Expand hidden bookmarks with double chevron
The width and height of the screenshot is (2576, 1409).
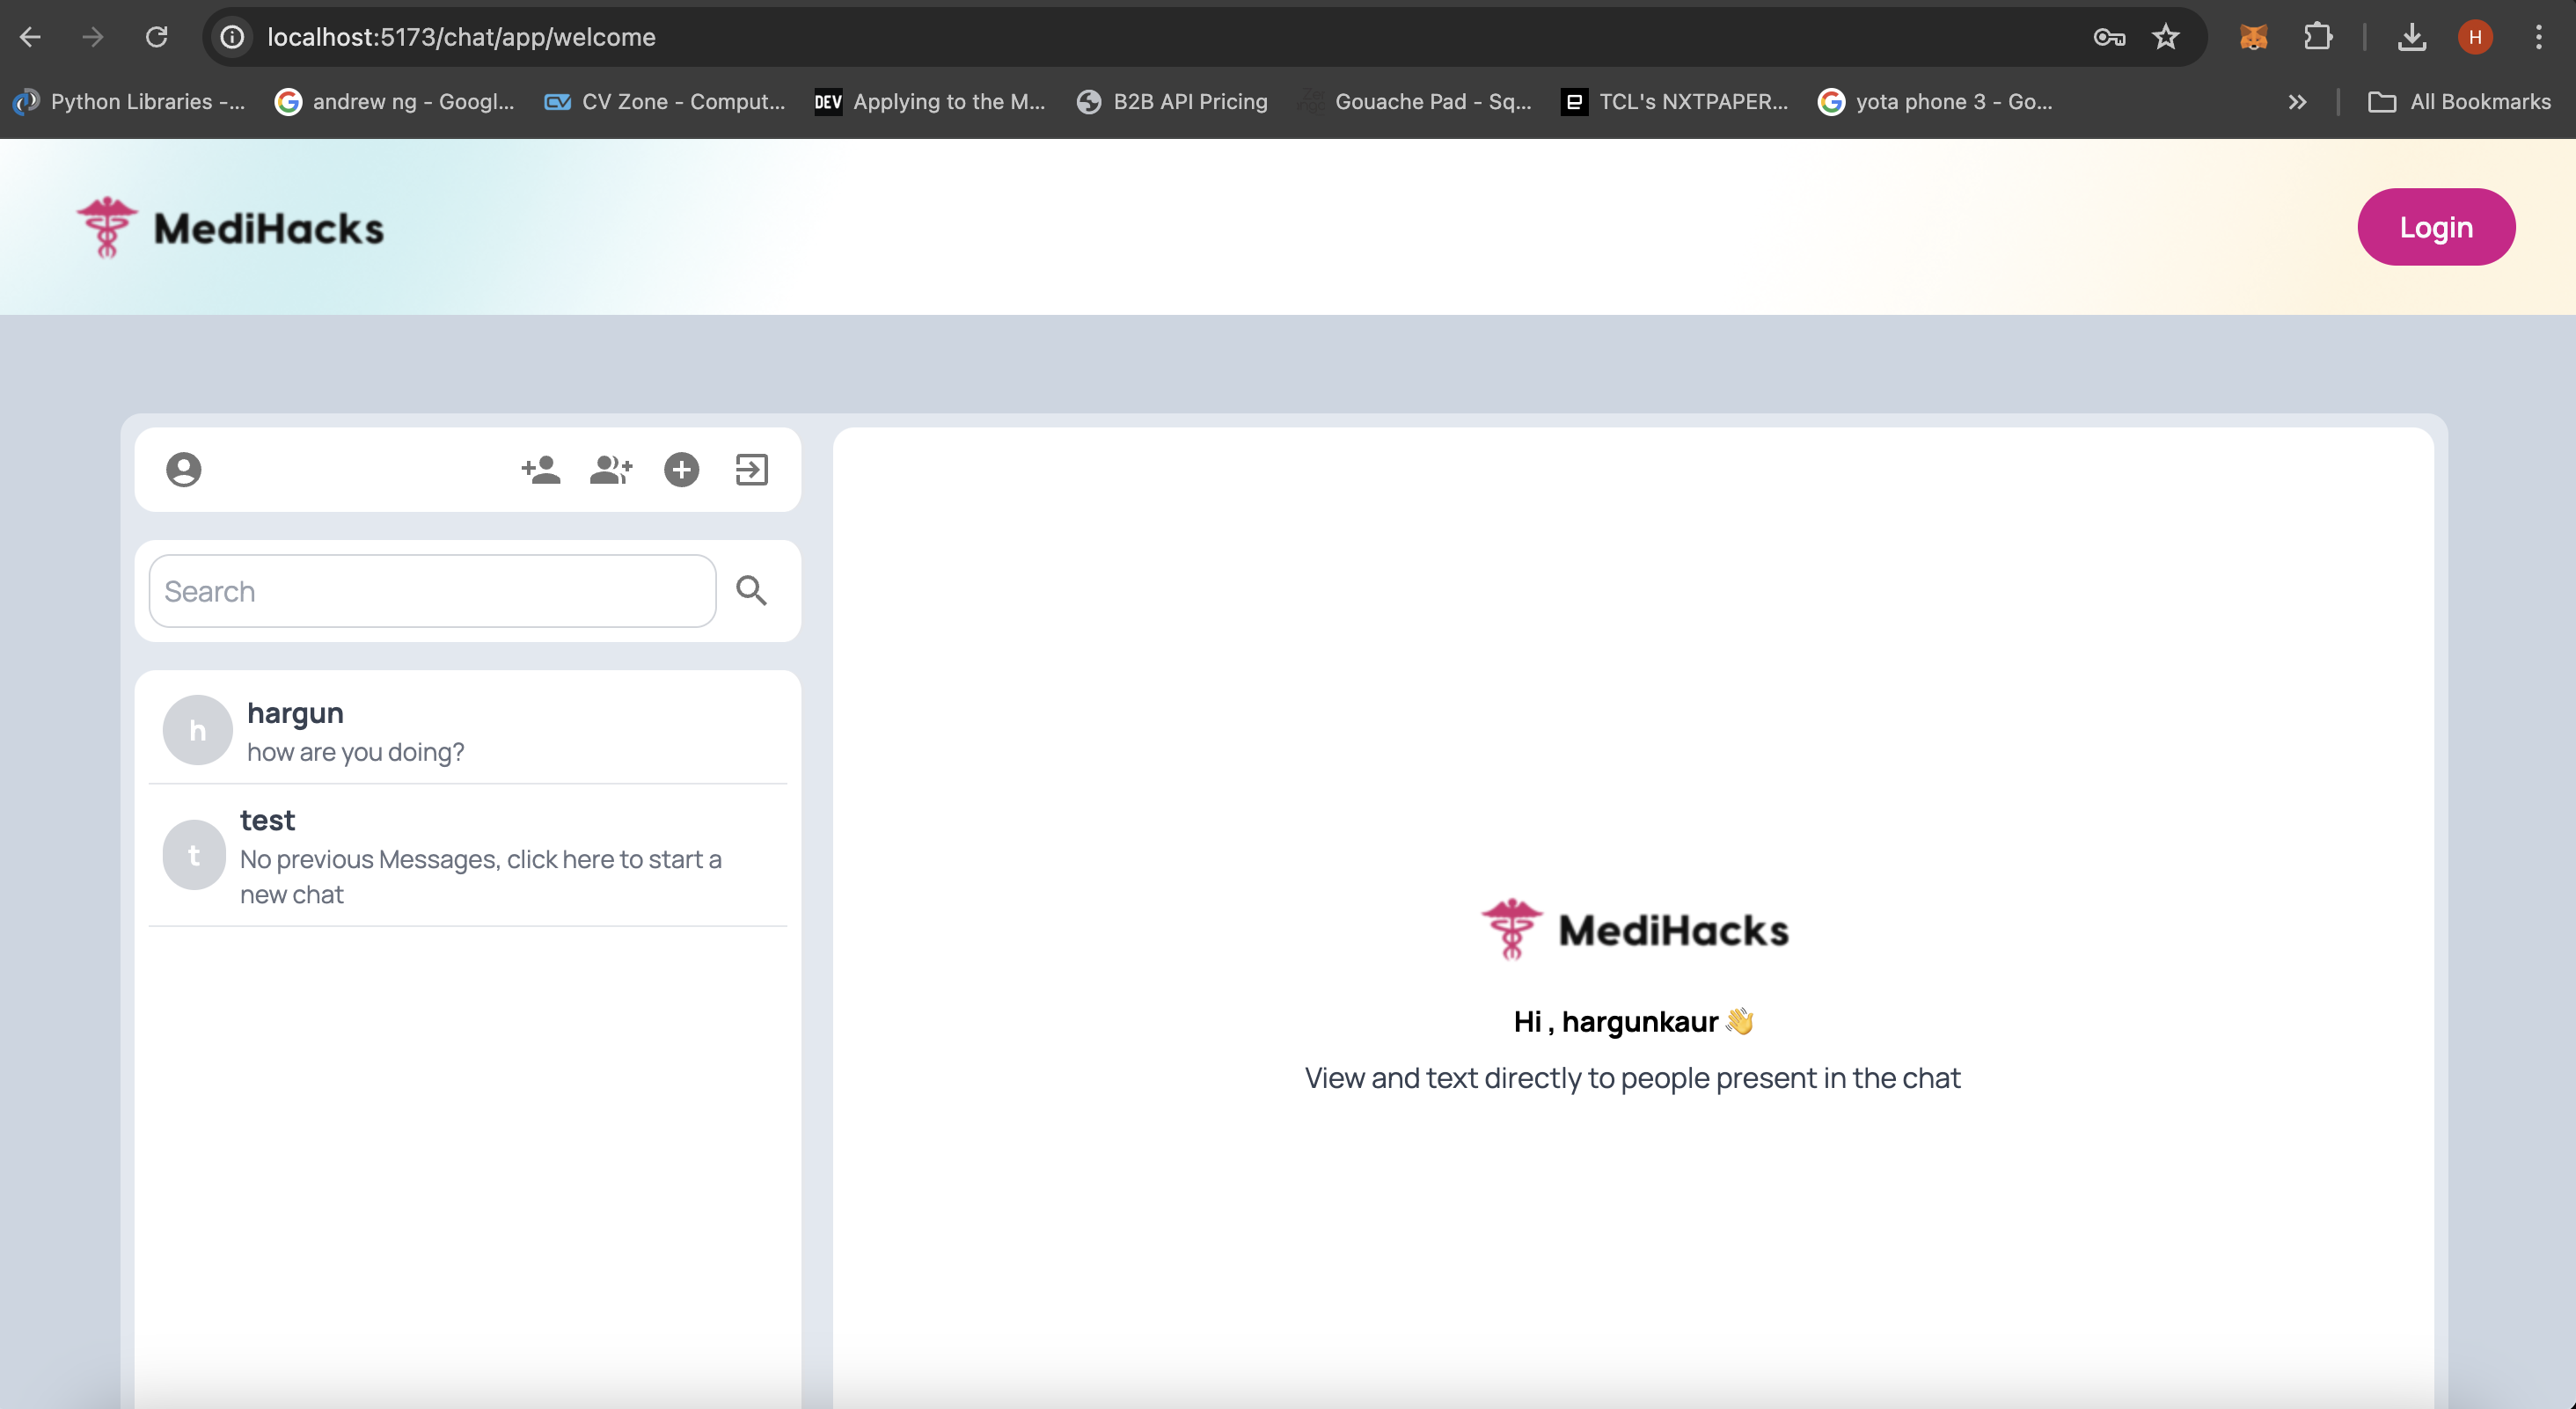click(x=2297, y=102)
